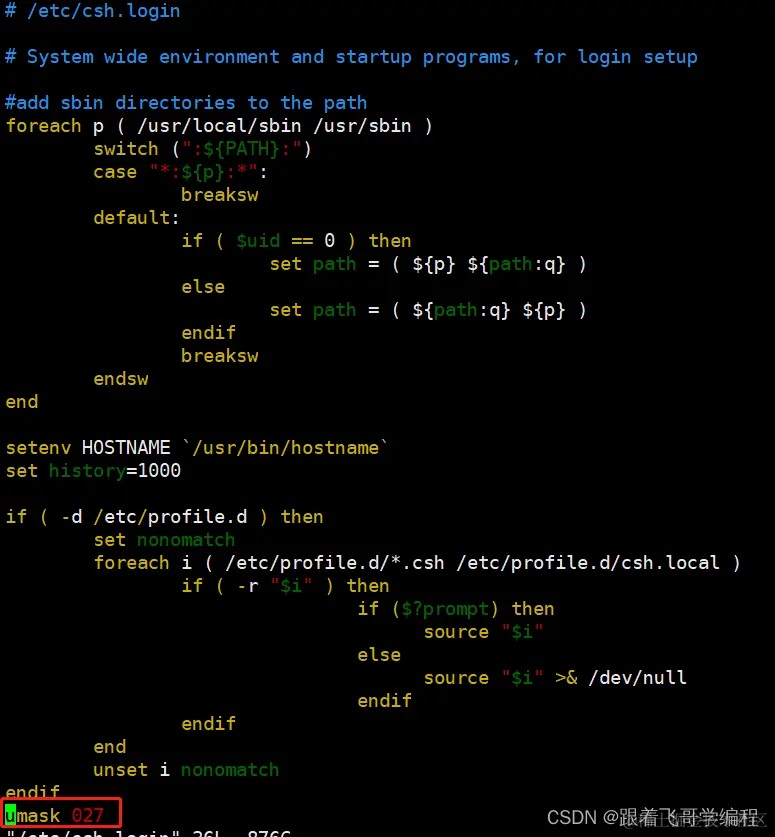Viewport: 775px width, 837px height.
Task: Click the 'System wide environment' comment line
Action: (351, 57)
